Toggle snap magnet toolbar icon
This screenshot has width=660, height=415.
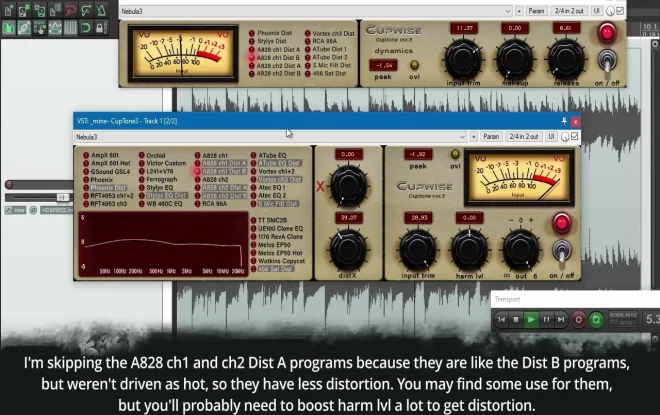[86, 28]
